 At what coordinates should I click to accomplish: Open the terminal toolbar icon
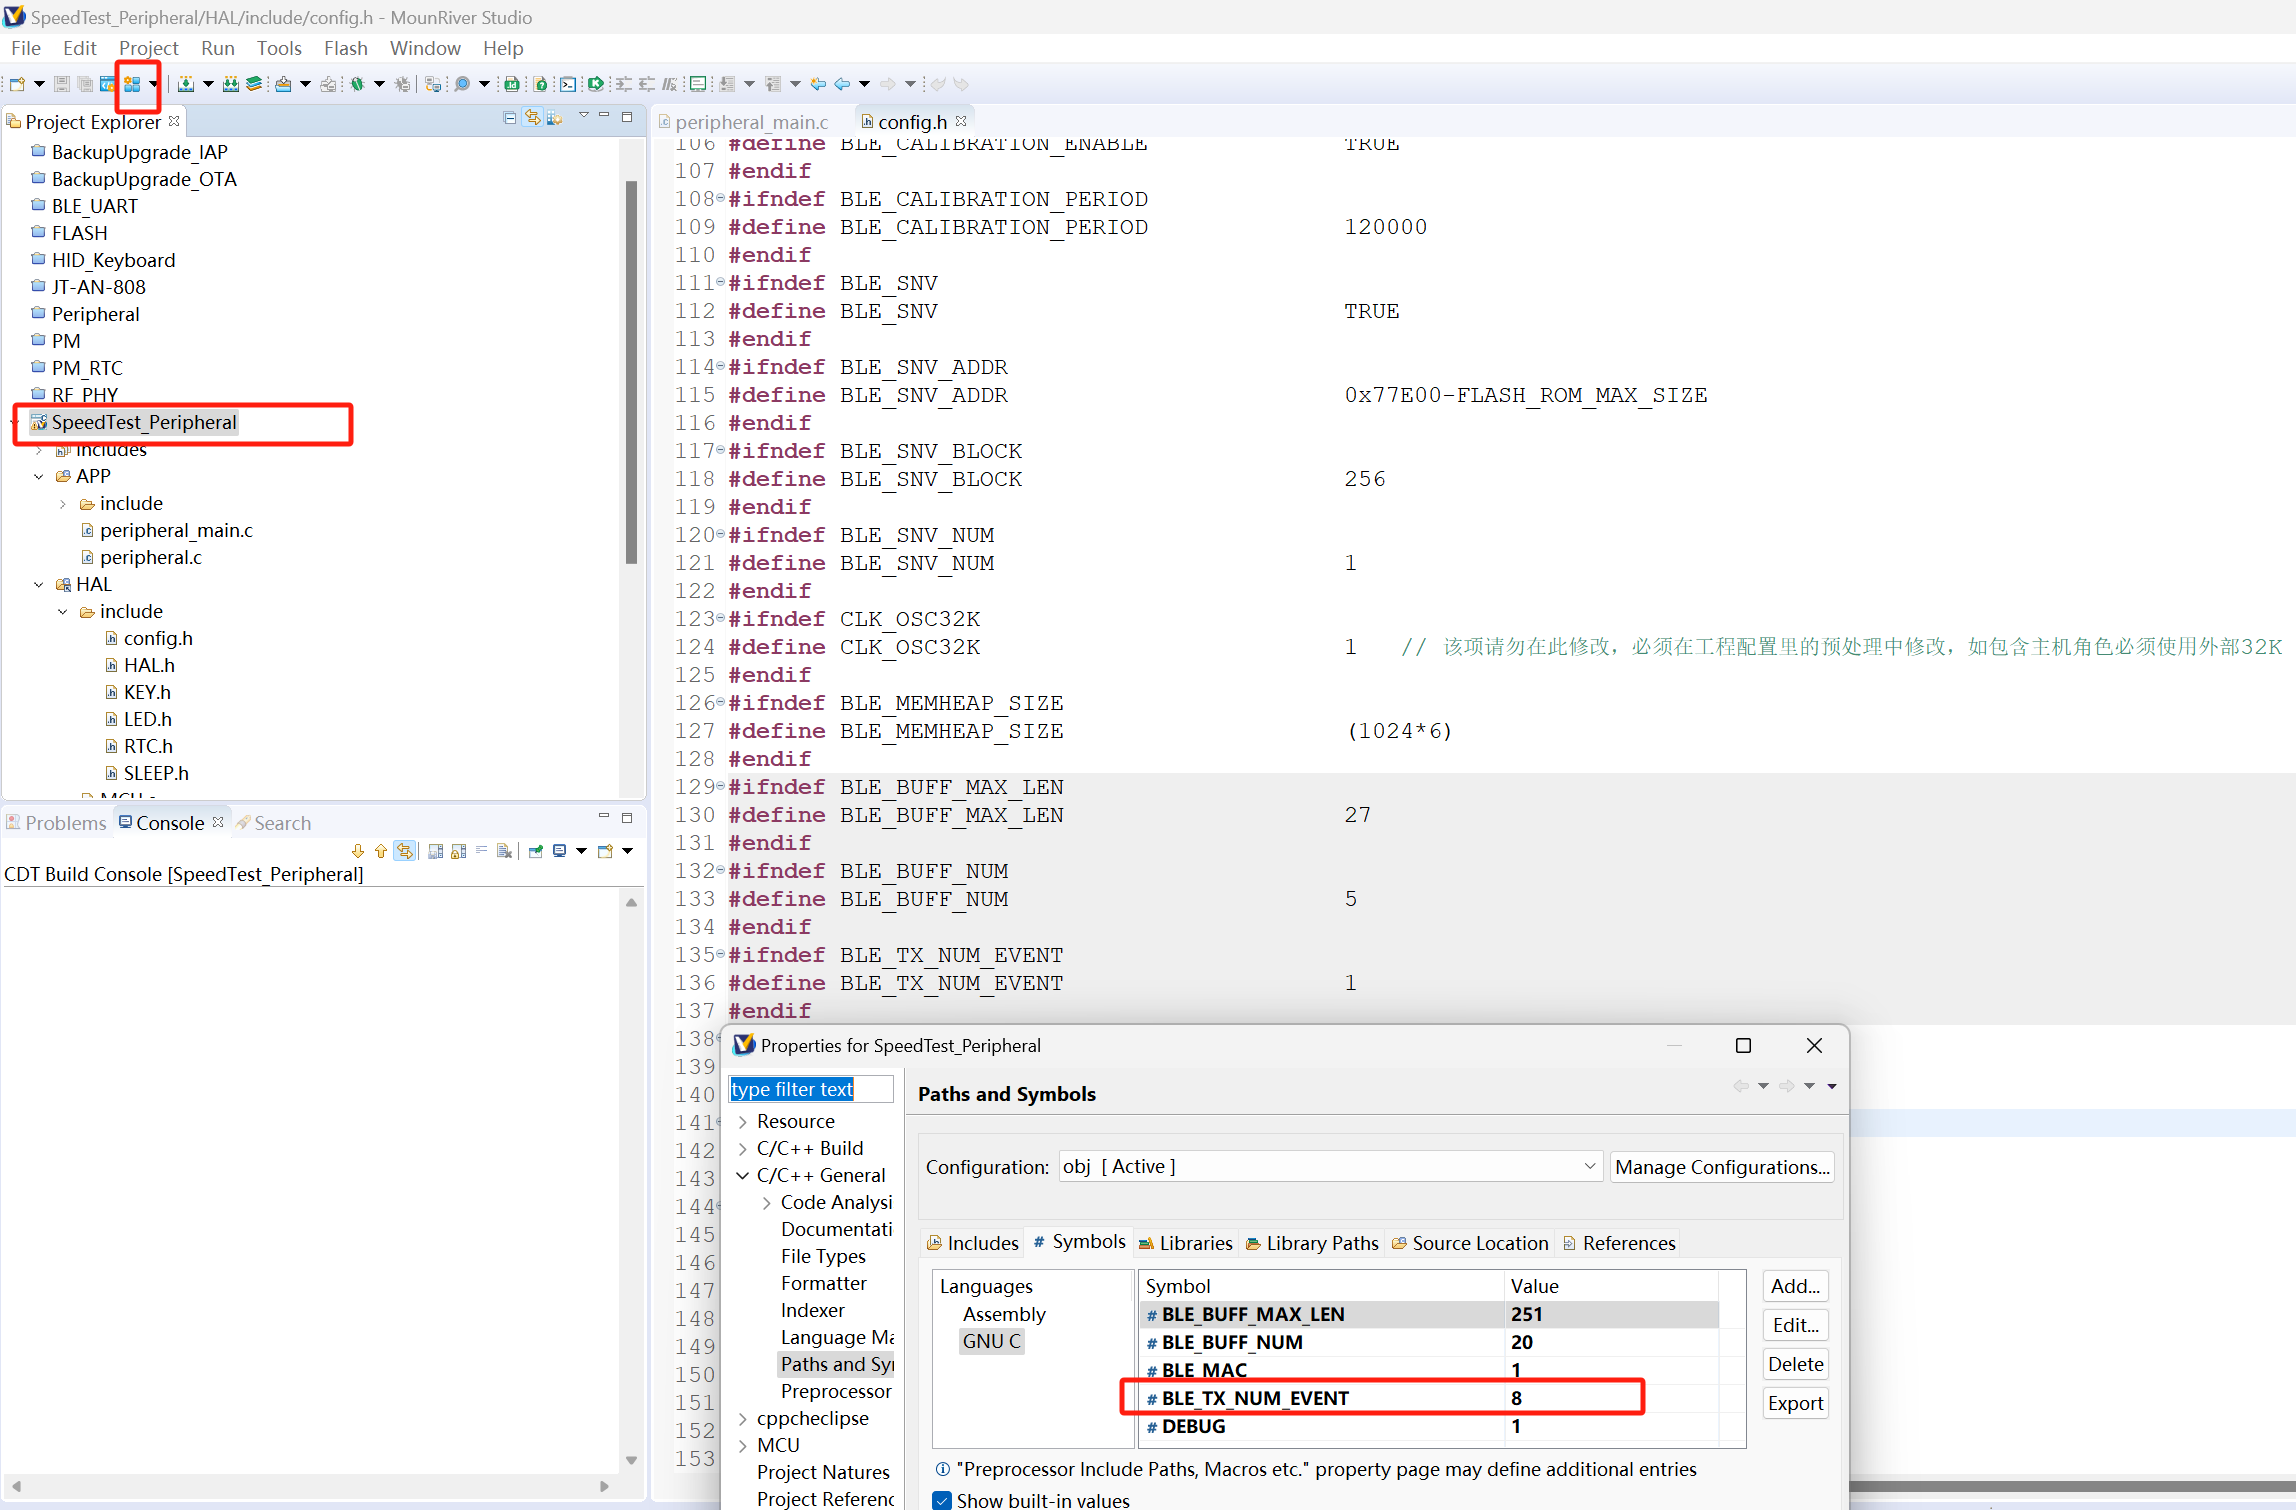(x=568, y=84)
